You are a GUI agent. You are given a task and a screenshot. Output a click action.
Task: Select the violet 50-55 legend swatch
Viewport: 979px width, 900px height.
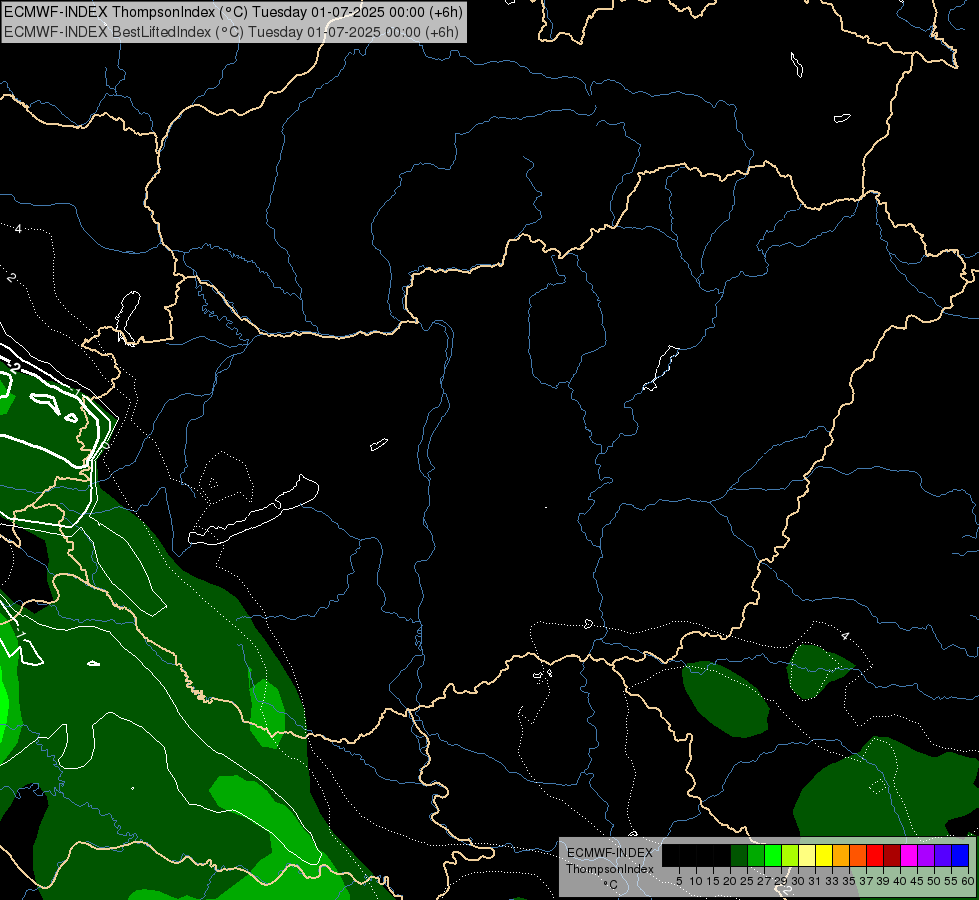point(943,855)
